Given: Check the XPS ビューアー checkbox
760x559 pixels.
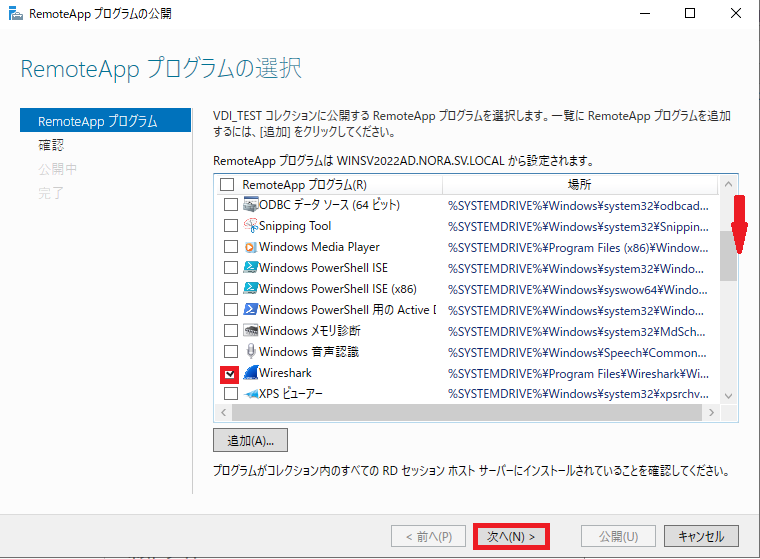Looking at the screenshot, I should click(x=231, y=393).
